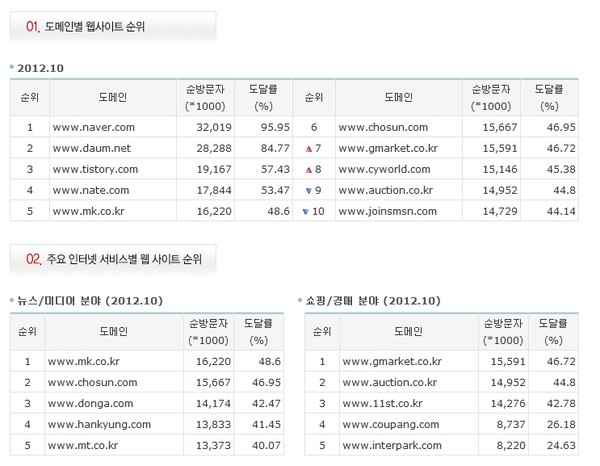Click the visitor count 19,167
Screen dimensions: 600x466
[214, 169]
